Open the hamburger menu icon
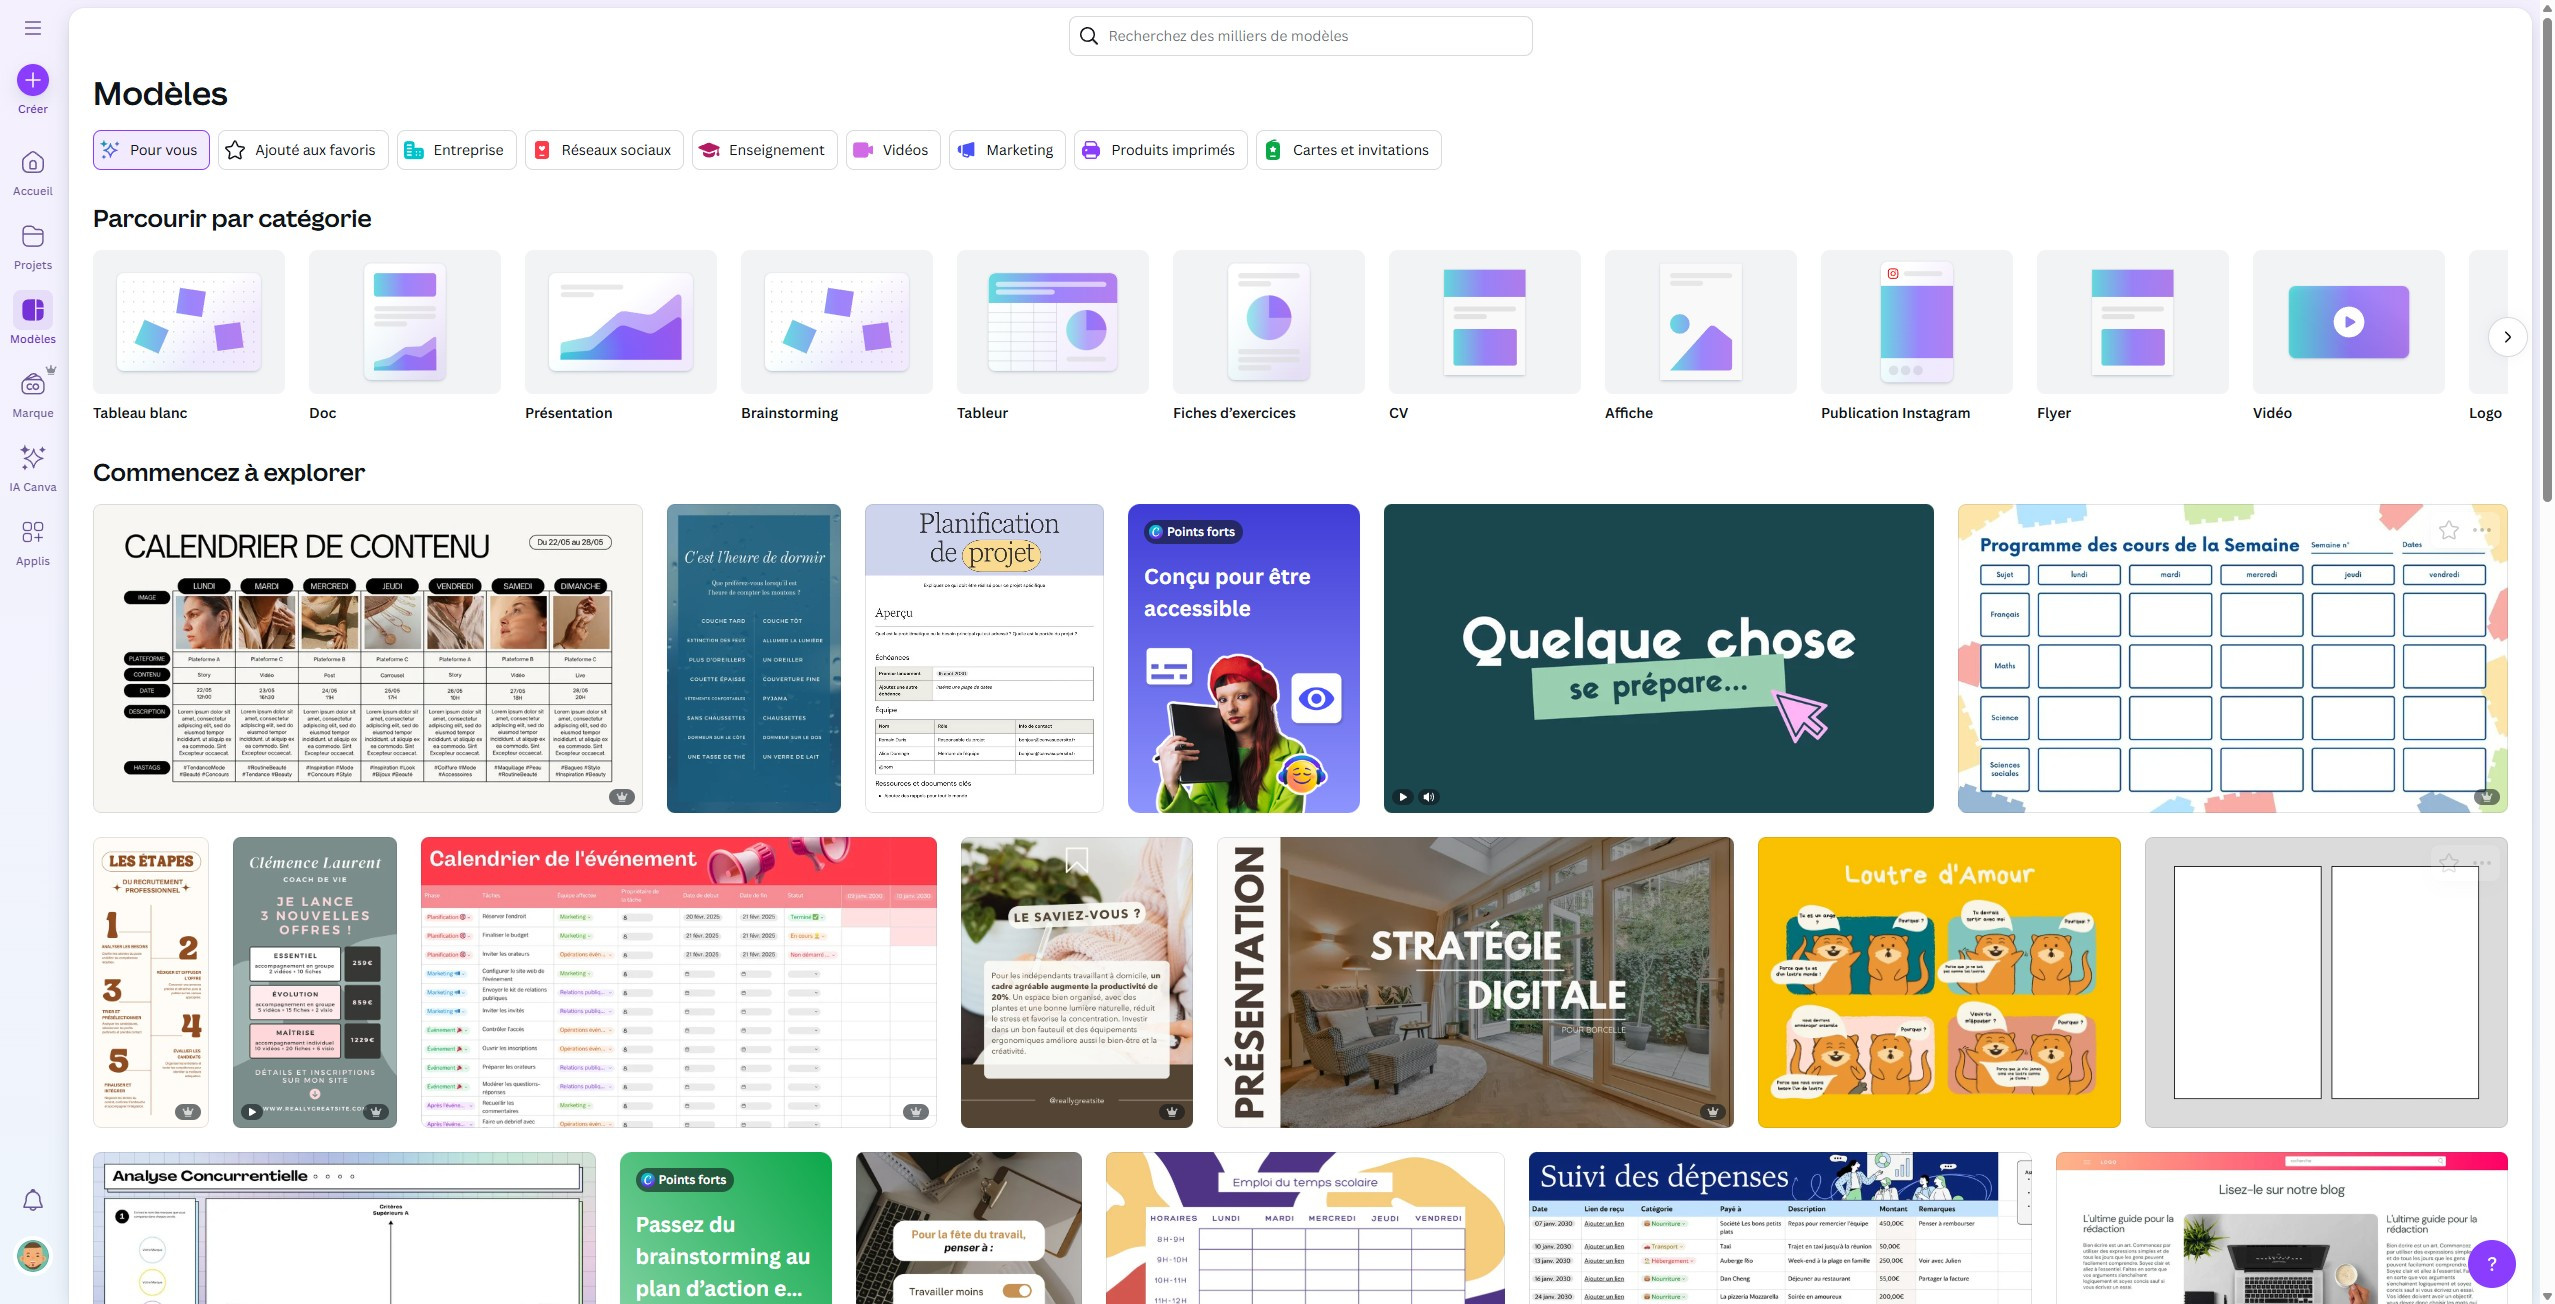Image resolution: width=2555 pixels, height=1304 pixels. 33,28
